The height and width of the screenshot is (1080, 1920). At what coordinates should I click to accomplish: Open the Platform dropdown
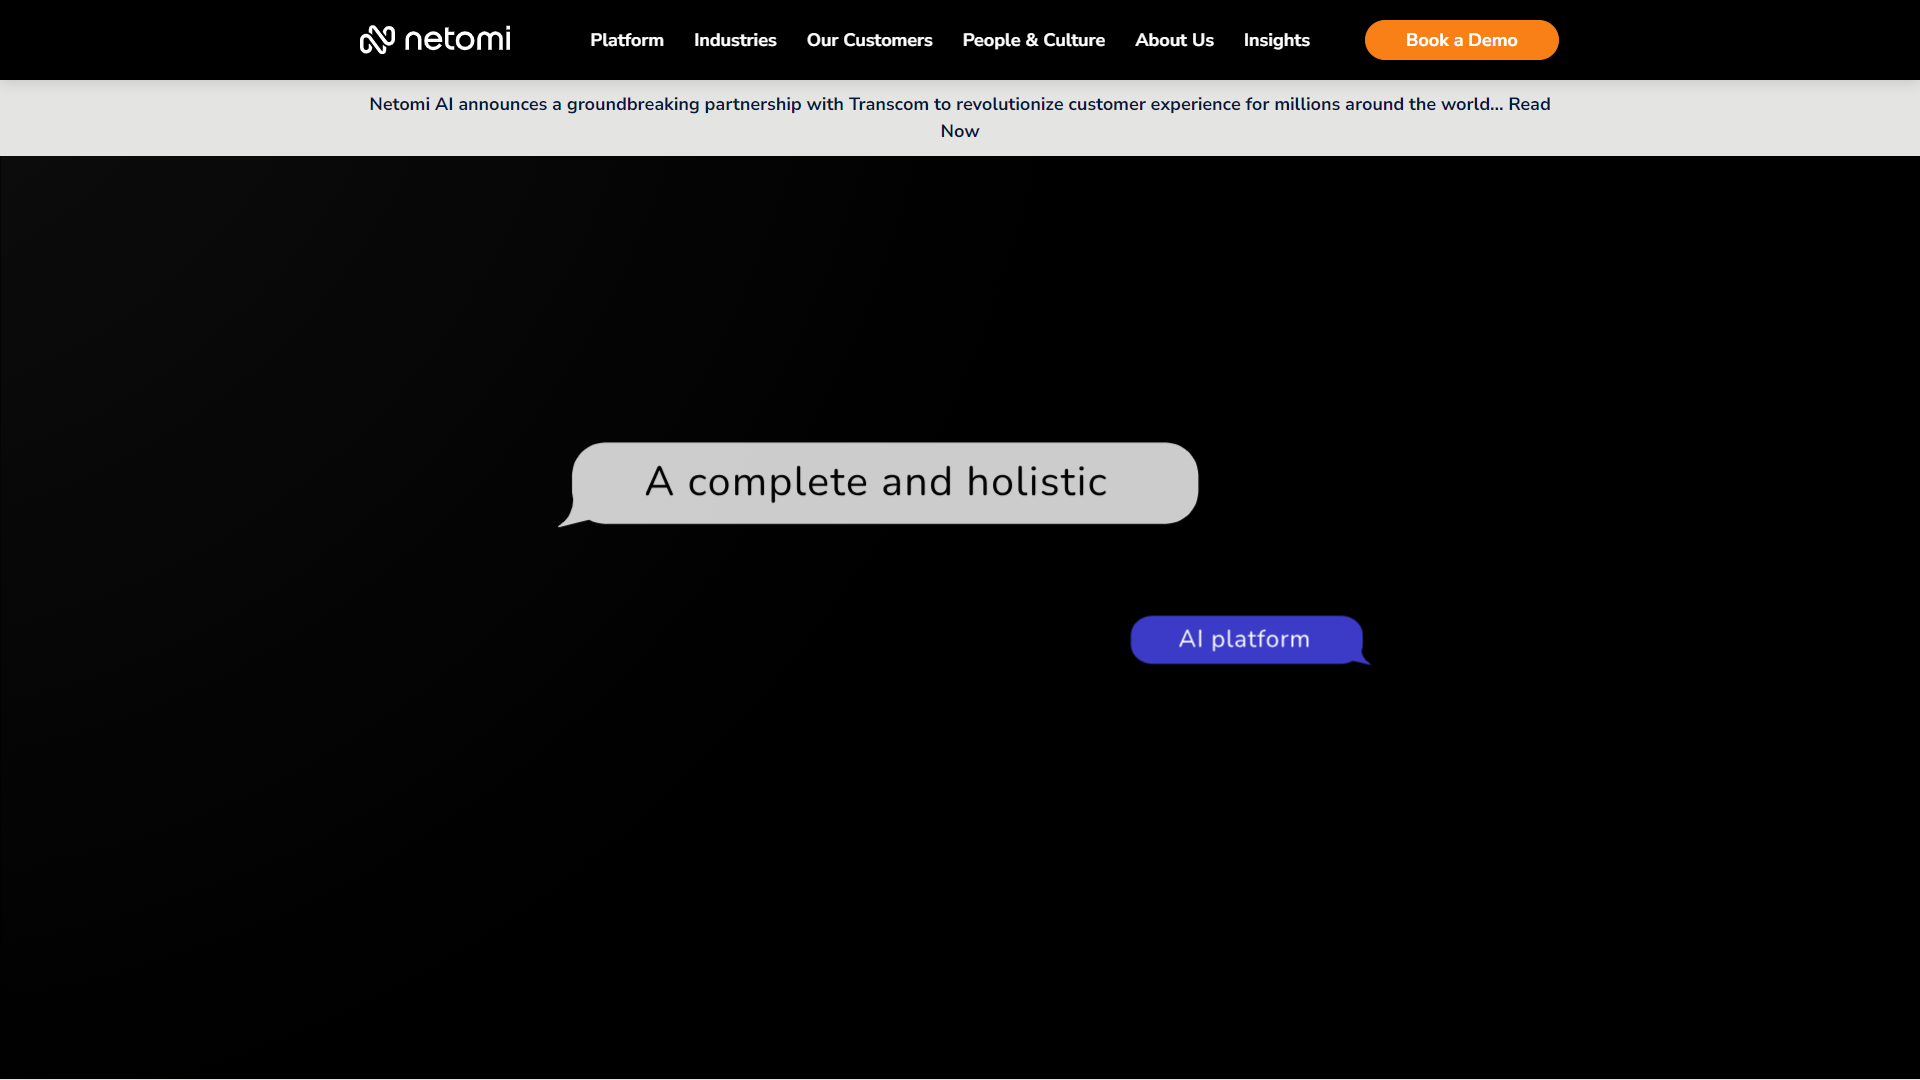[x=626, y=40]
